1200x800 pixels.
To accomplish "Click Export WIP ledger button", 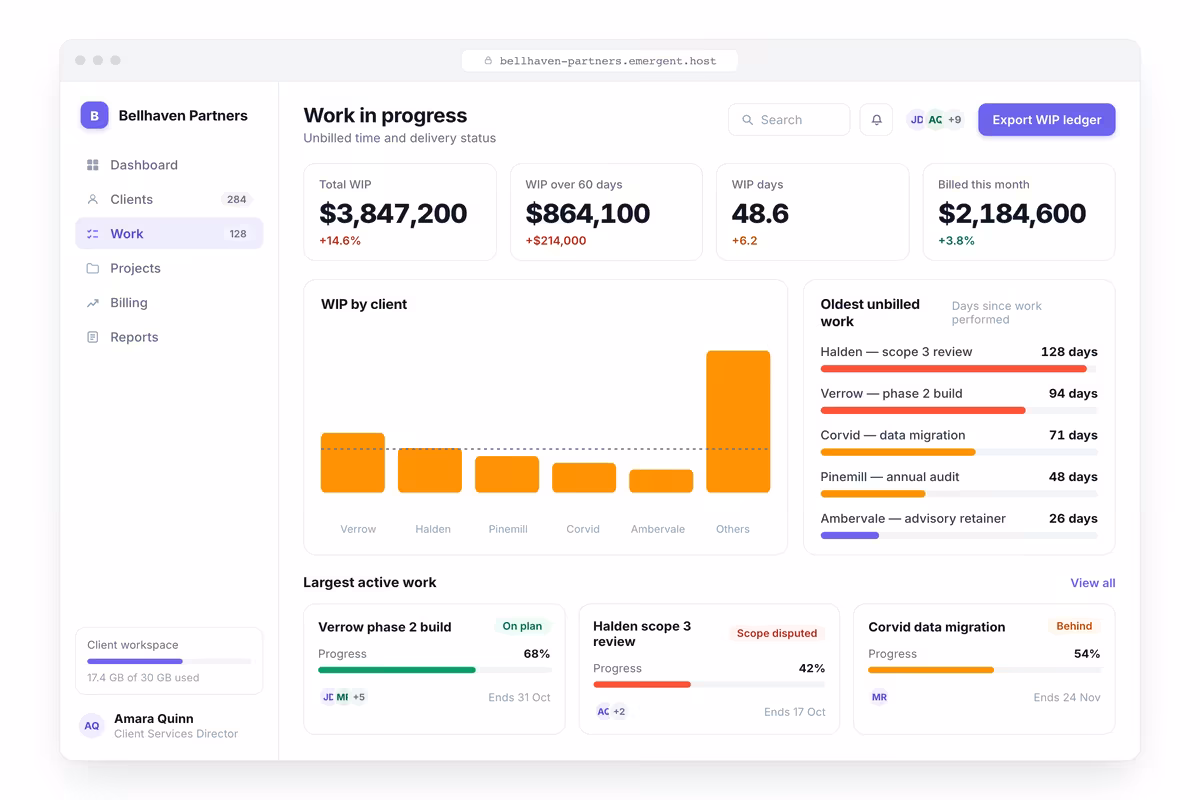I will (x=1046, y=120).
